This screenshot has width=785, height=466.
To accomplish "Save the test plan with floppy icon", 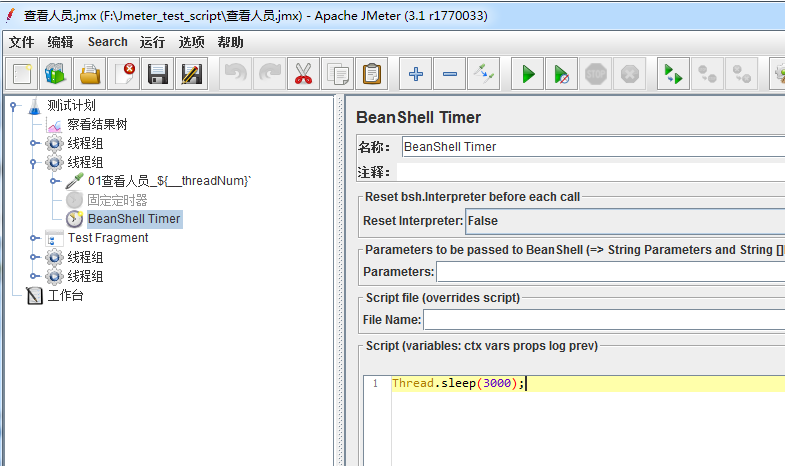I will click(x=158, y=74).
